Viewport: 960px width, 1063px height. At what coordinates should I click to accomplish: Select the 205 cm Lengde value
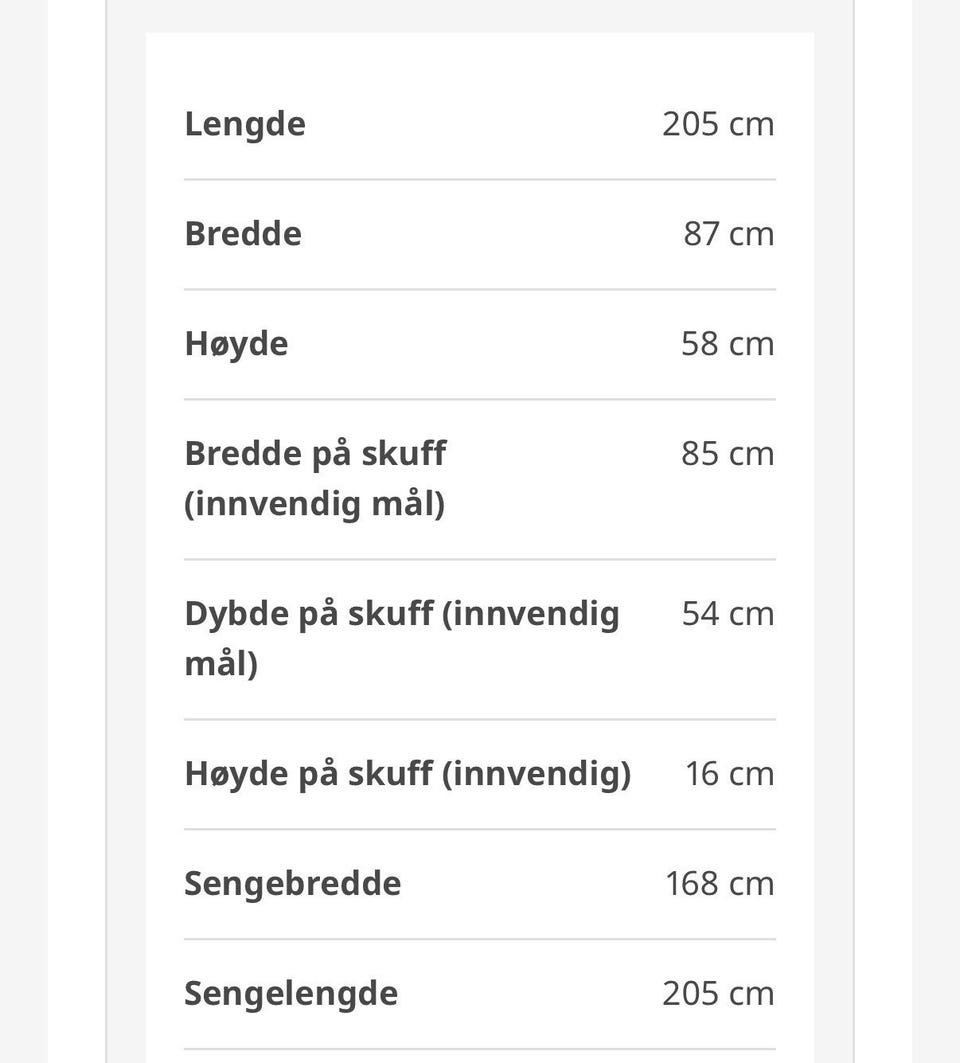(718, 125)
